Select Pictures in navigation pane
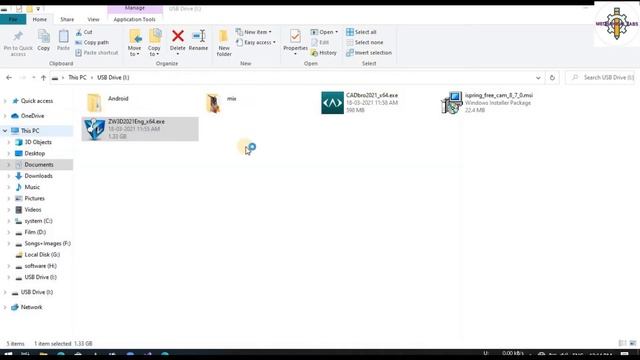The width and height of the screenshot is (640, 360). (34, 198)
